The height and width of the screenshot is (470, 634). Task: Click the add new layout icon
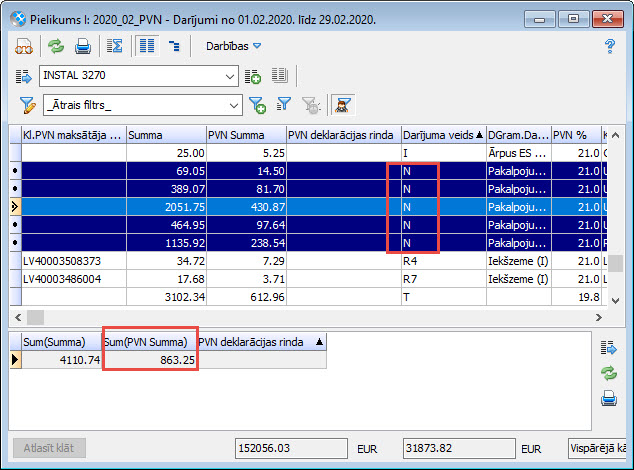(x=254, y=76)
